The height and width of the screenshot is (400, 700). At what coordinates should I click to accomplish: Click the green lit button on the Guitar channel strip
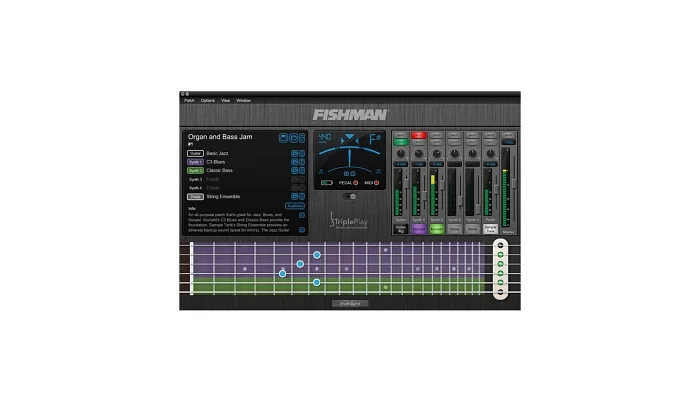pyautogui.click(x=401, y=142)
